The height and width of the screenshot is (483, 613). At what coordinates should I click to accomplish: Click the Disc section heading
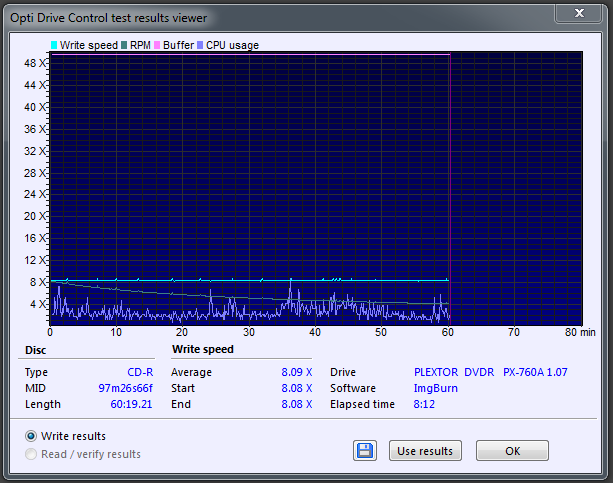pyautogui.click(x=36, y=350)
